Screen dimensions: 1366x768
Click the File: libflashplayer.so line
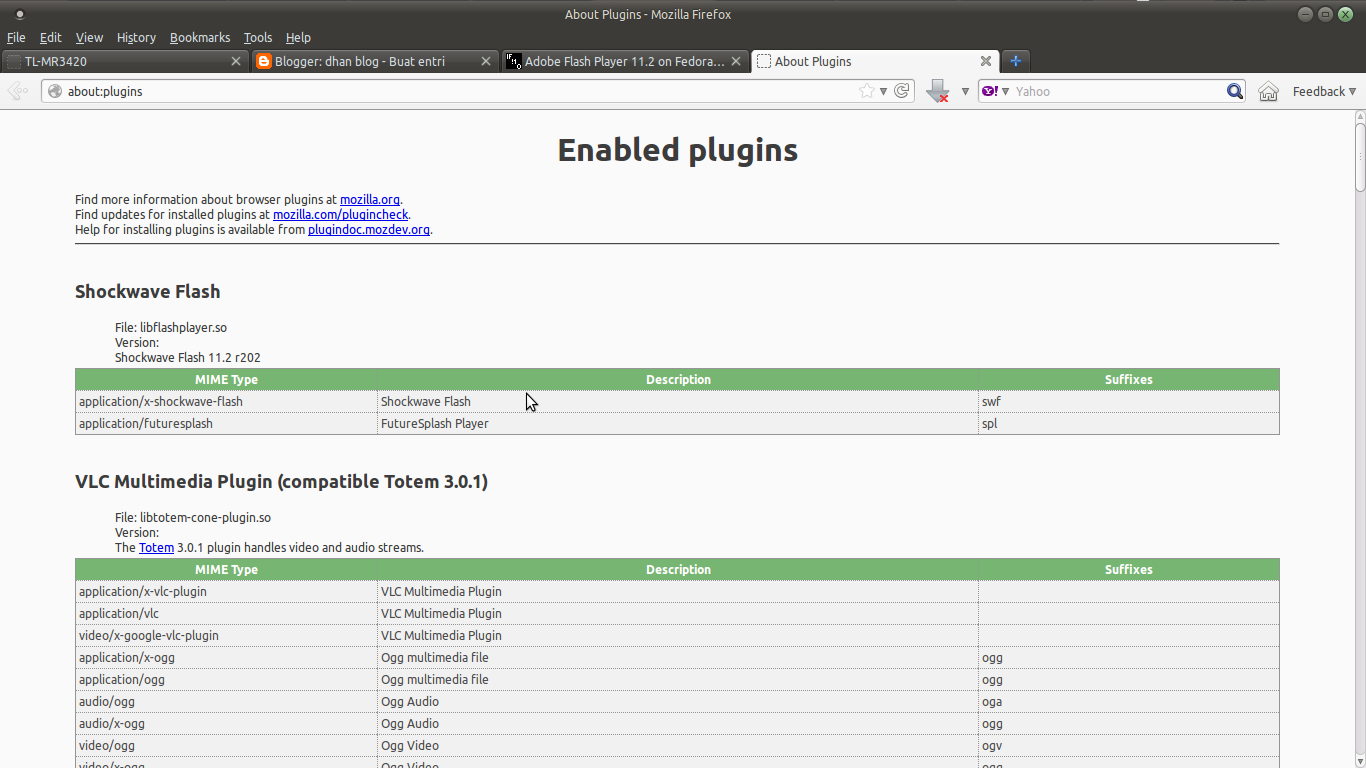(171, 327)
